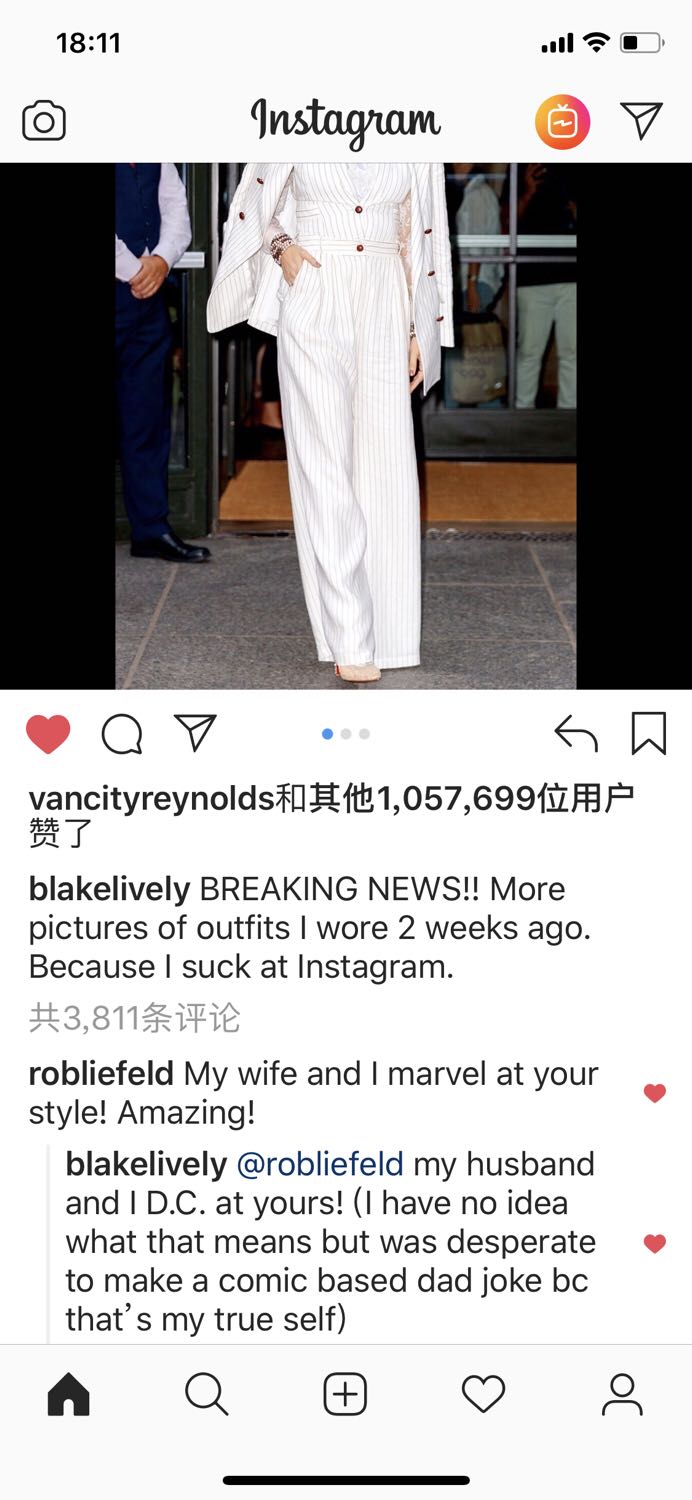Screen dimensions: 692x1500
Task: Tap the @robliefeld mention
Action: [320, 1164]
